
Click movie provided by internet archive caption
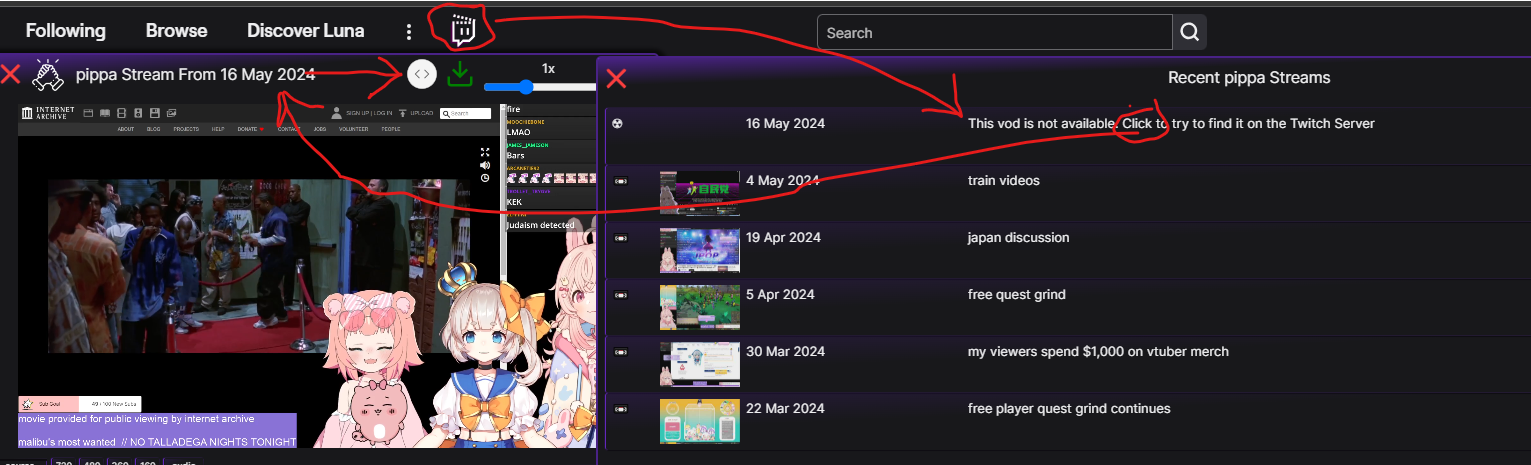[136, 419]
